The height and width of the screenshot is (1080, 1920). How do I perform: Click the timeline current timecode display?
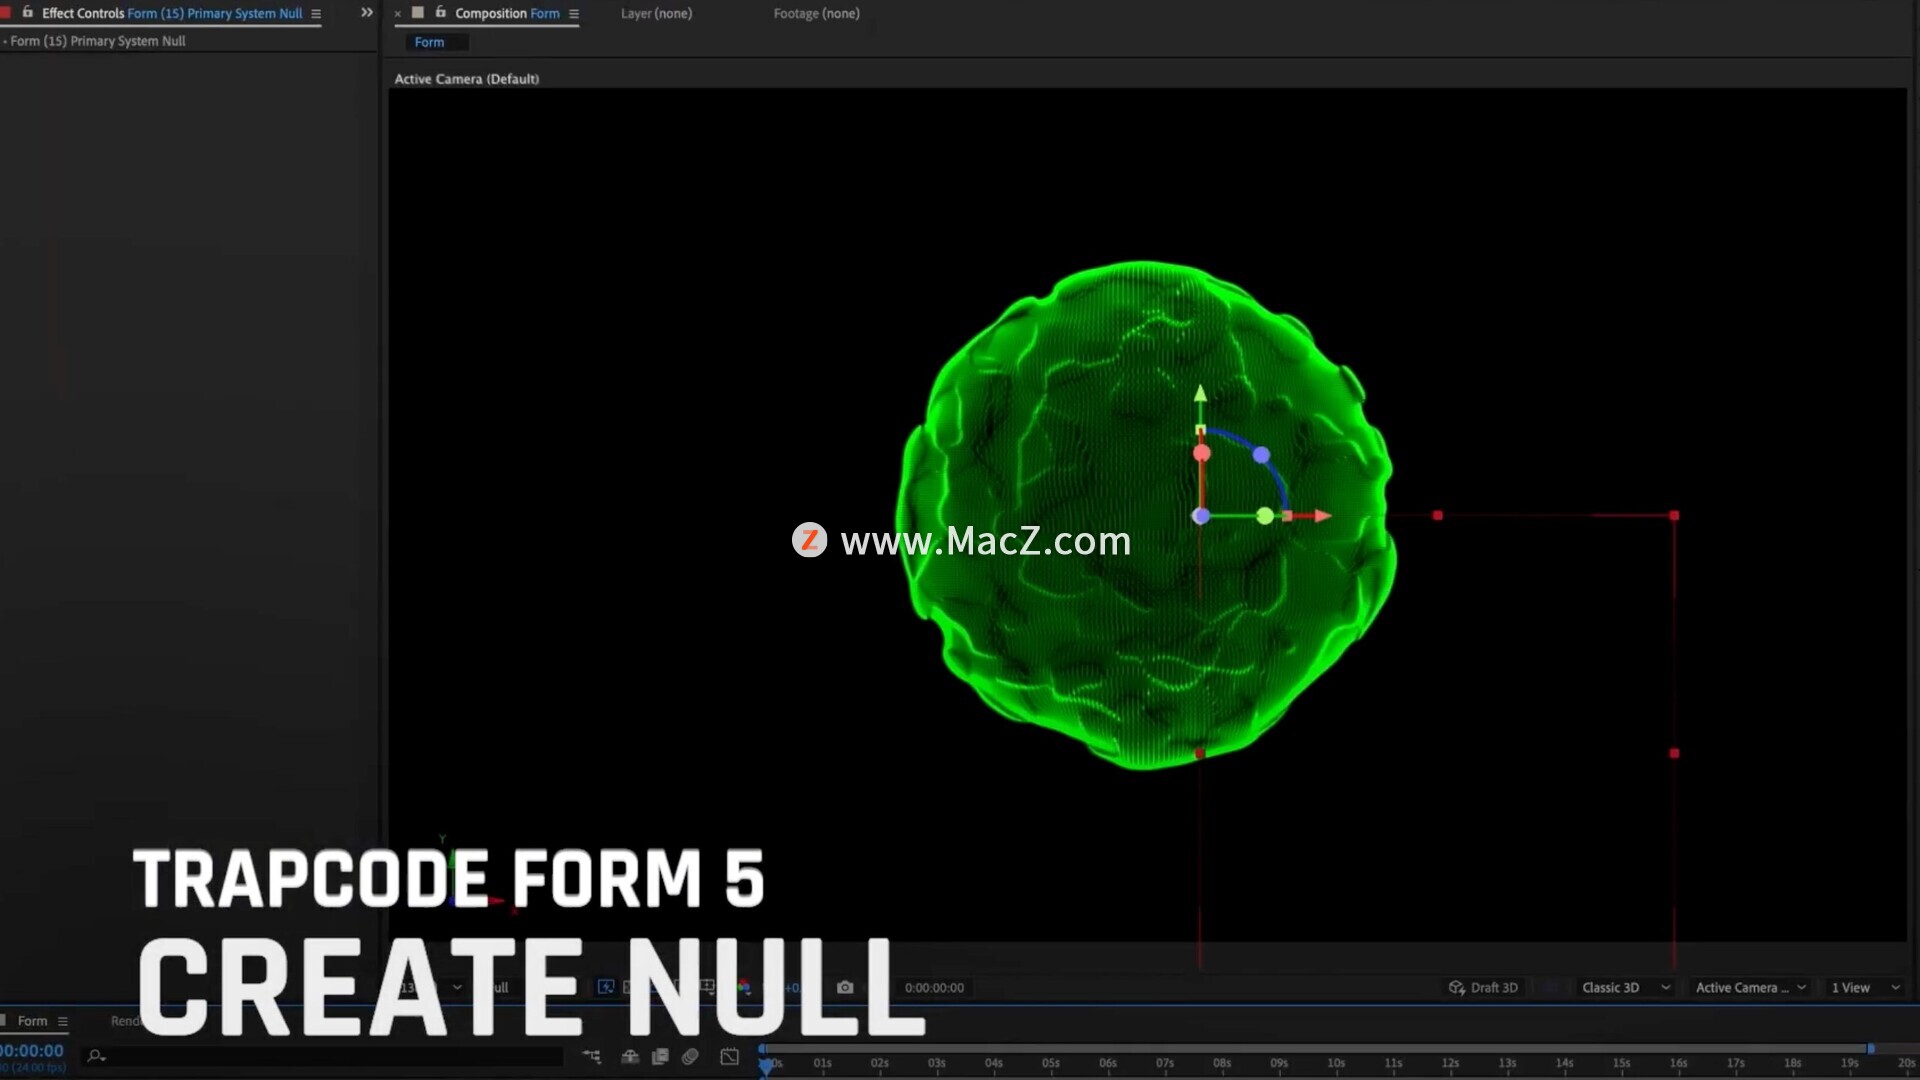pyautogui.click(x=31, y=1051)
